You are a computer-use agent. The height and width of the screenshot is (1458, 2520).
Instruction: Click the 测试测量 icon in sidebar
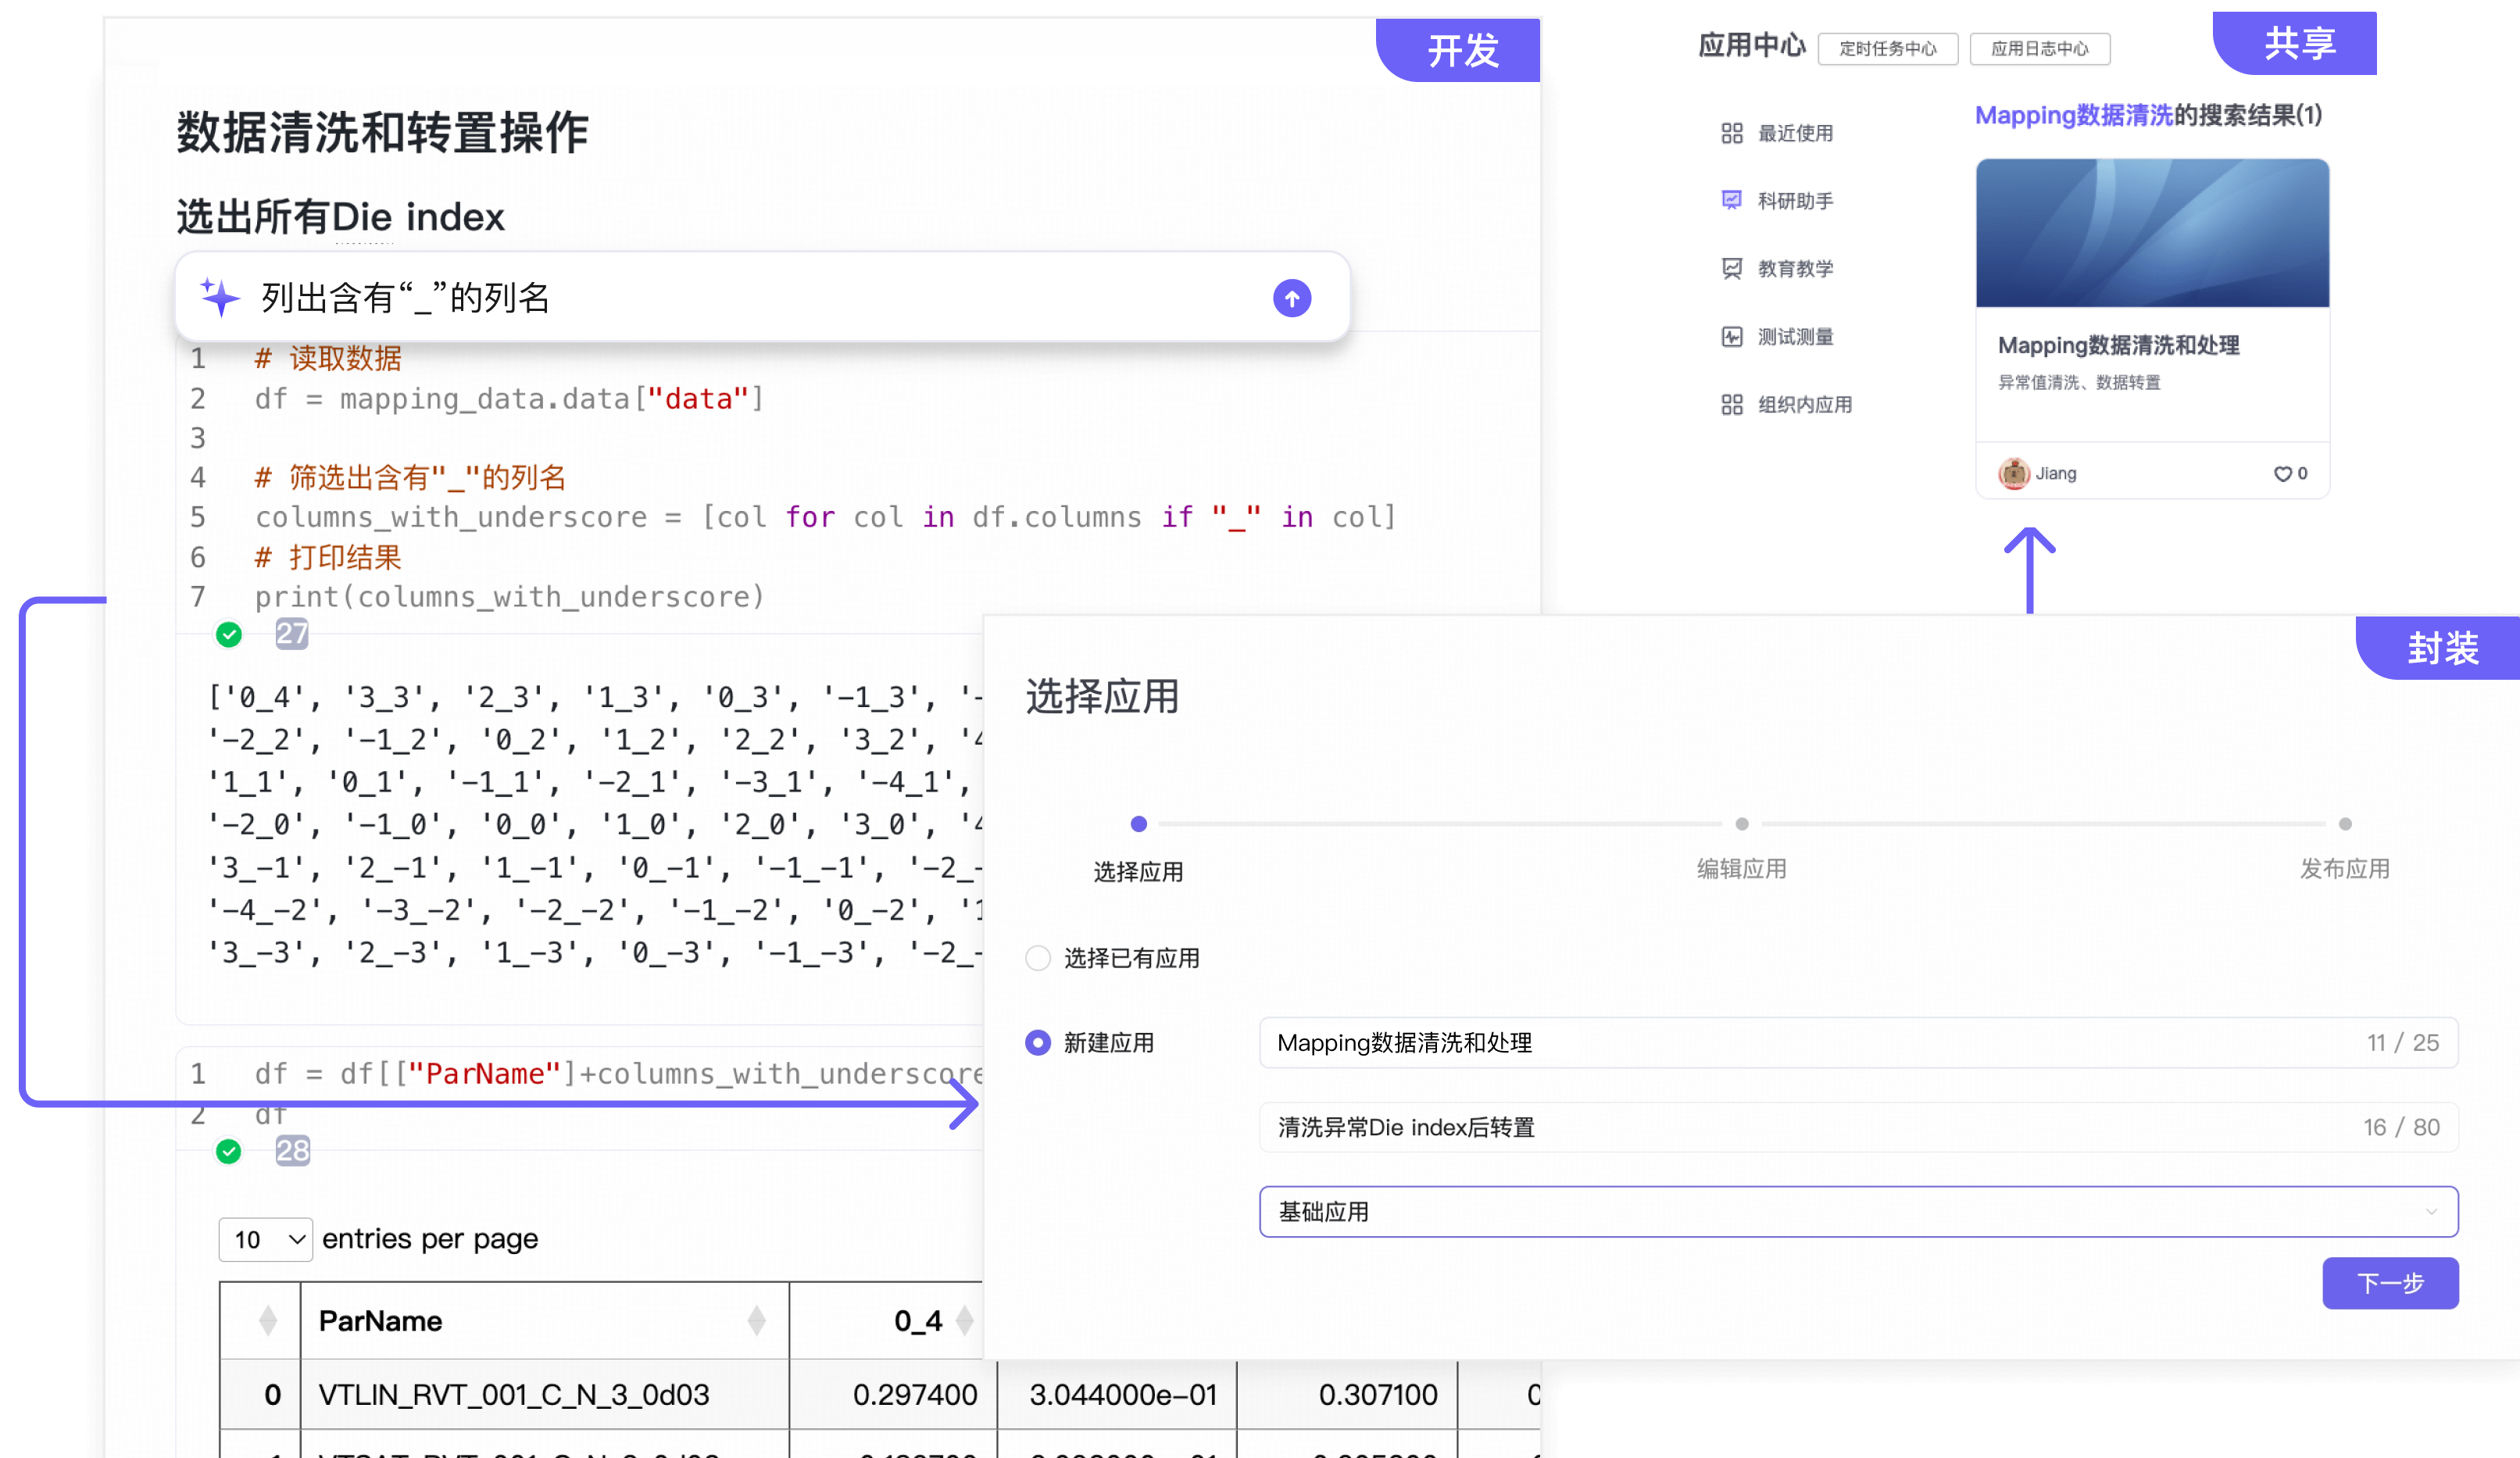pos(1731,336)
